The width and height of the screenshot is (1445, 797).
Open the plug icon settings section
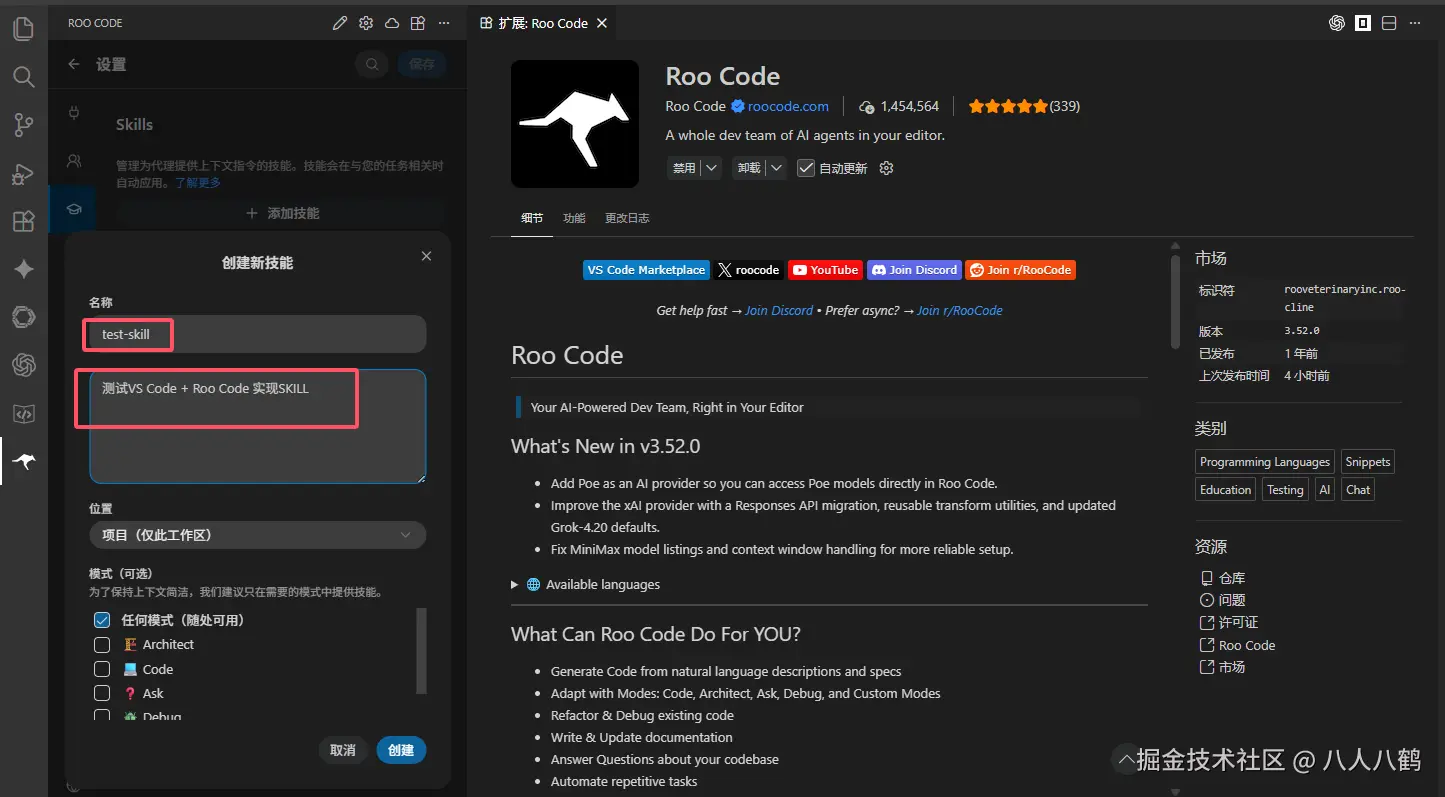73,113
